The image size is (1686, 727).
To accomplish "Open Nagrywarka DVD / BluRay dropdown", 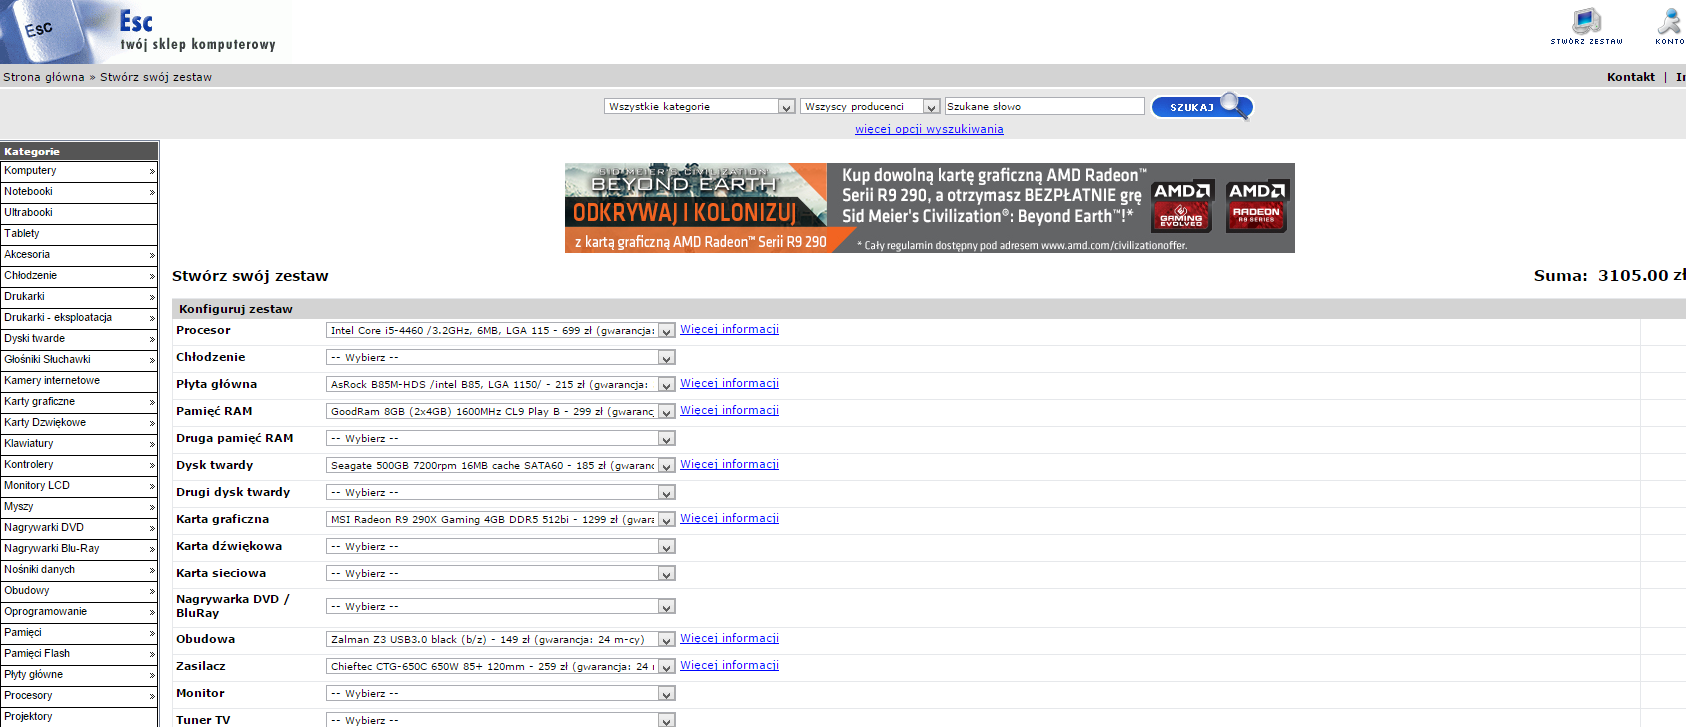I will 501,606.
